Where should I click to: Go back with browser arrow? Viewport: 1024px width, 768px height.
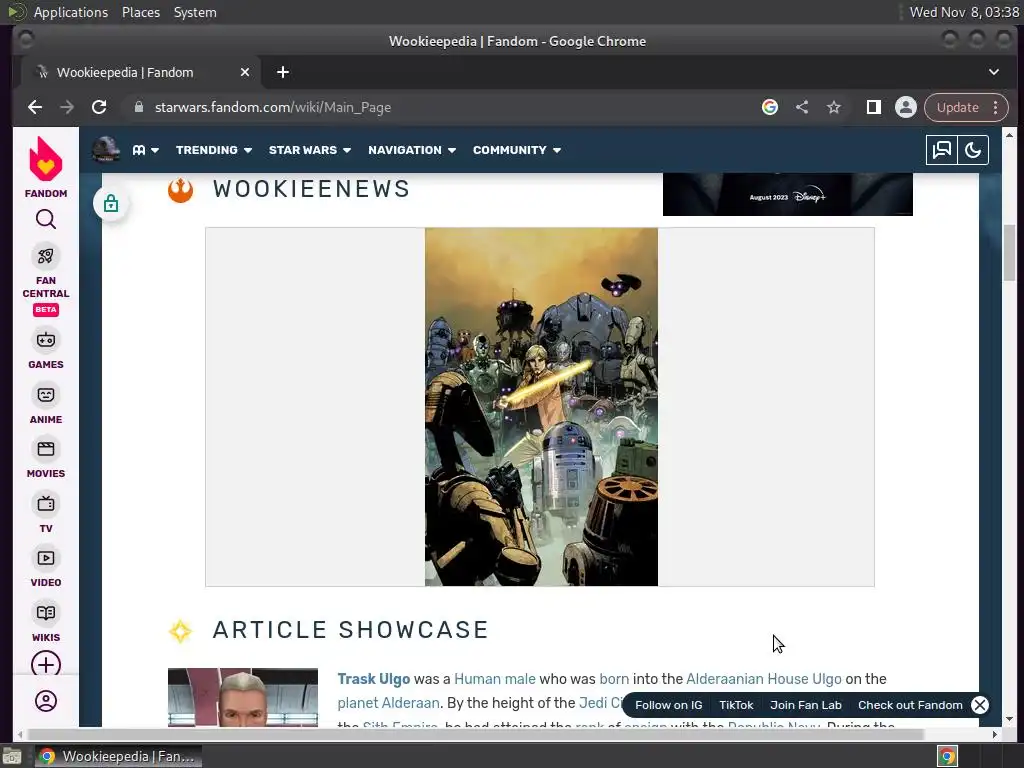coord(35,107)
